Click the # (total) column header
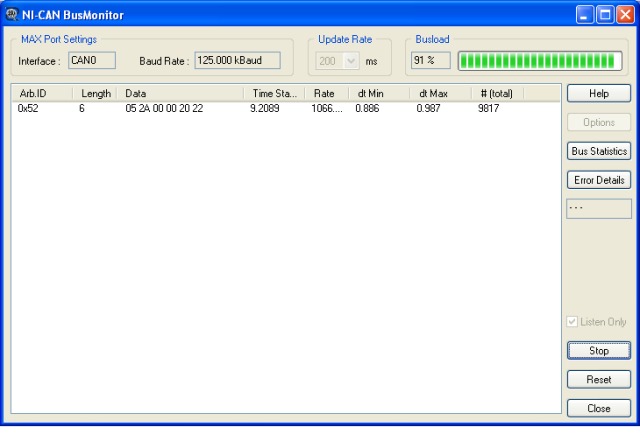 pyautogui.click(x=496, y=93)
